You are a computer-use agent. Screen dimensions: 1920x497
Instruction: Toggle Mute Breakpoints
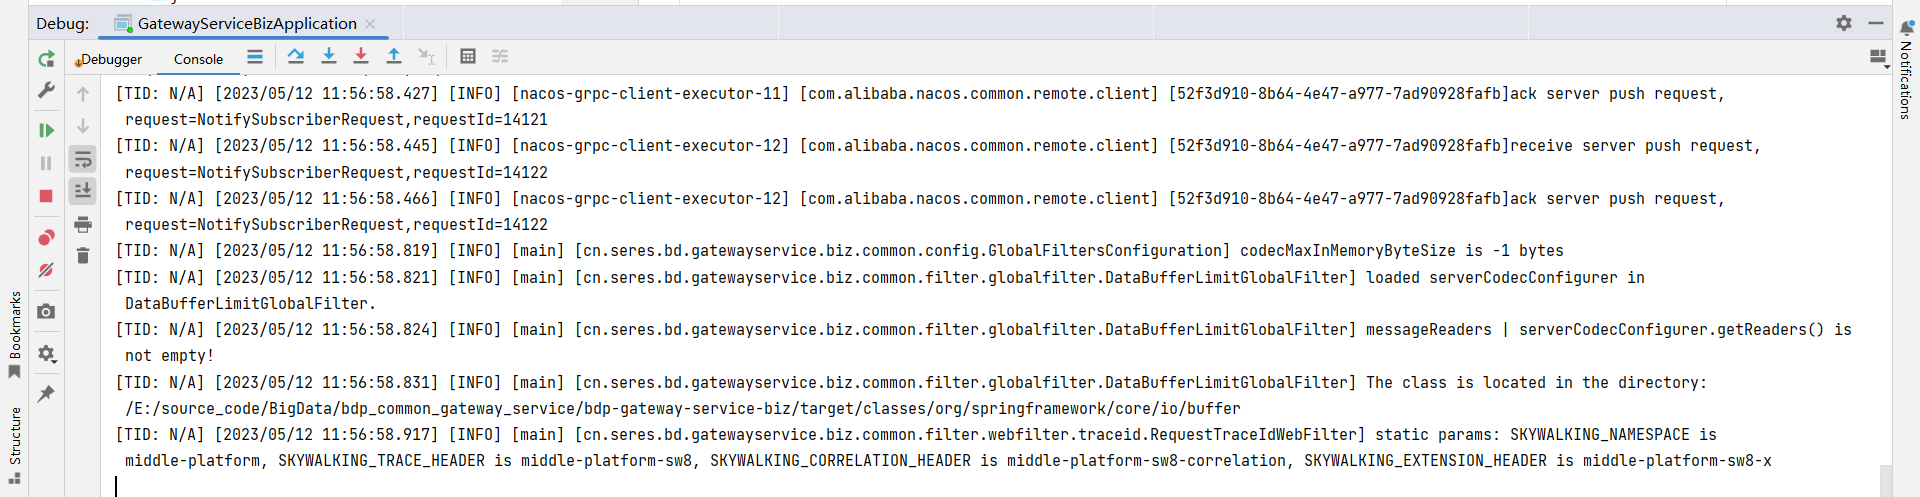pos(46,270)
